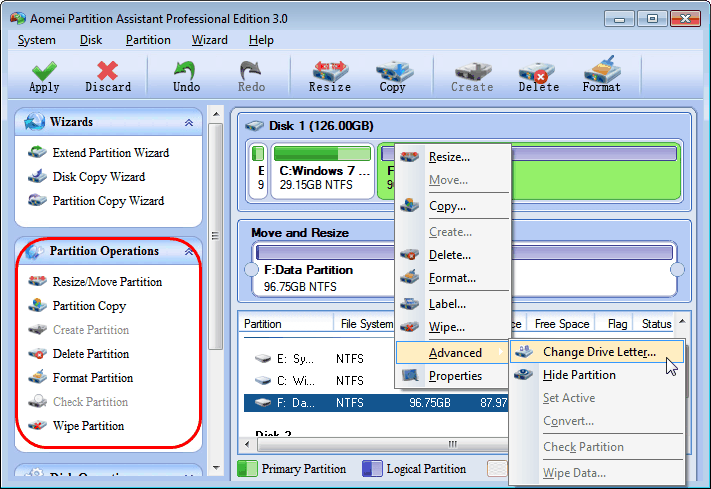711x489 pixels.
Task: Select Change Drive Letter... in submenu
Action: [x=597, y=352]
